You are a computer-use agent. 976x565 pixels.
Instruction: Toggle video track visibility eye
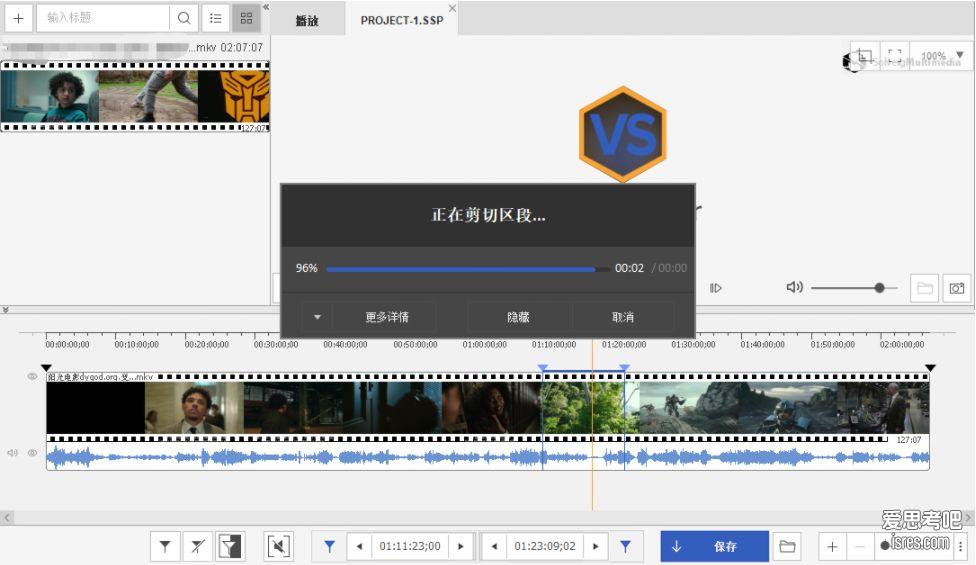click(x=32, y=376)
